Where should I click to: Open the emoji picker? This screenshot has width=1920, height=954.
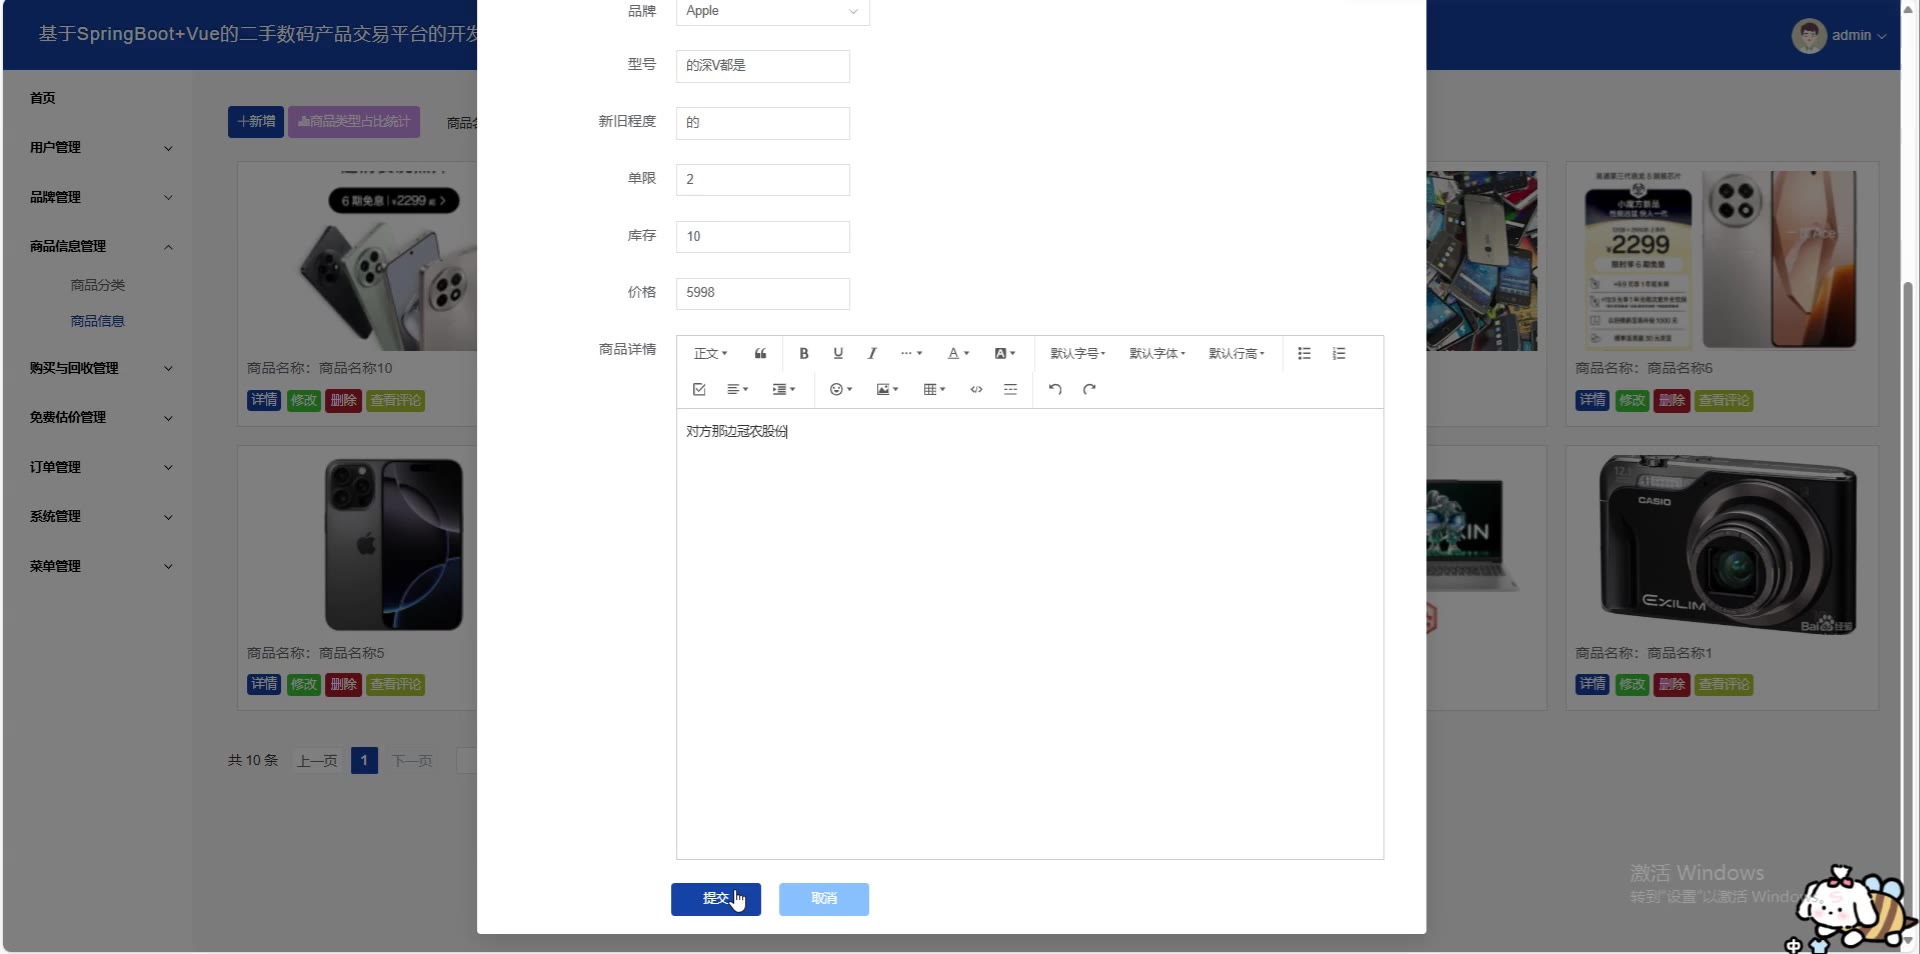[841, 390]
